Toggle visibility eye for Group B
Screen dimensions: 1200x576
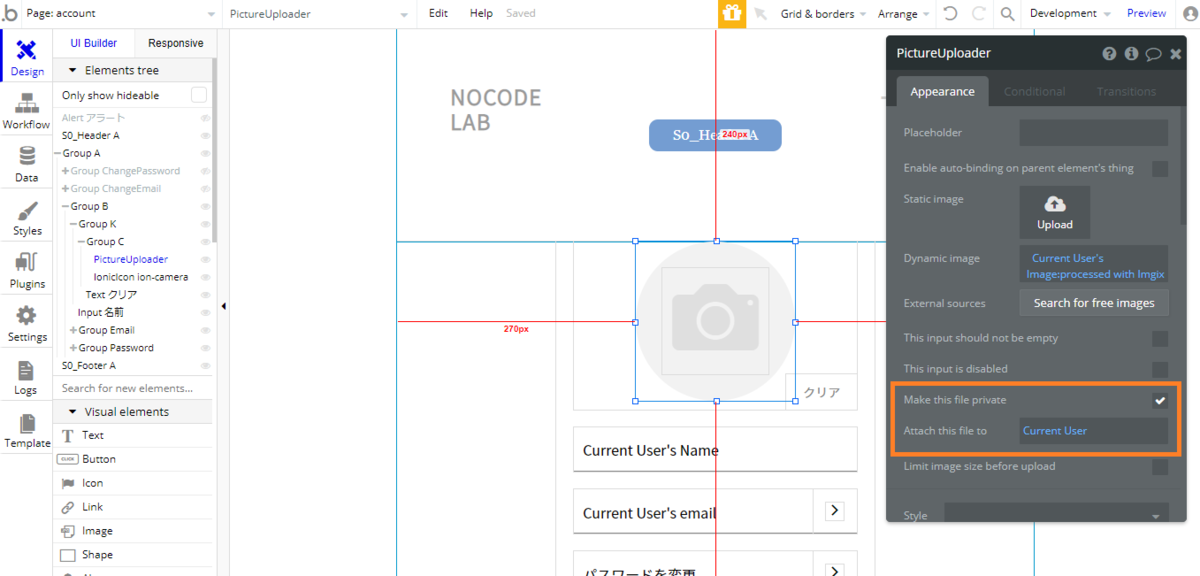[x=205, y=206]
